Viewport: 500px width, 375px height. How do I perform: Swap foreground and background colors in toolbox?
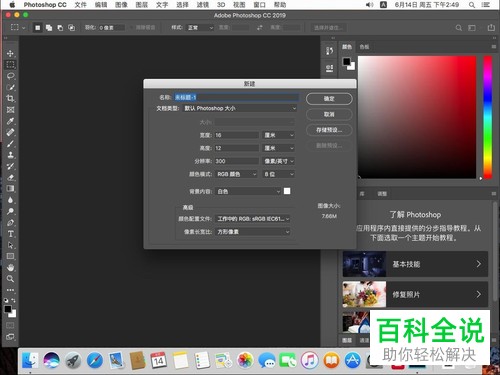pos(14,301)
